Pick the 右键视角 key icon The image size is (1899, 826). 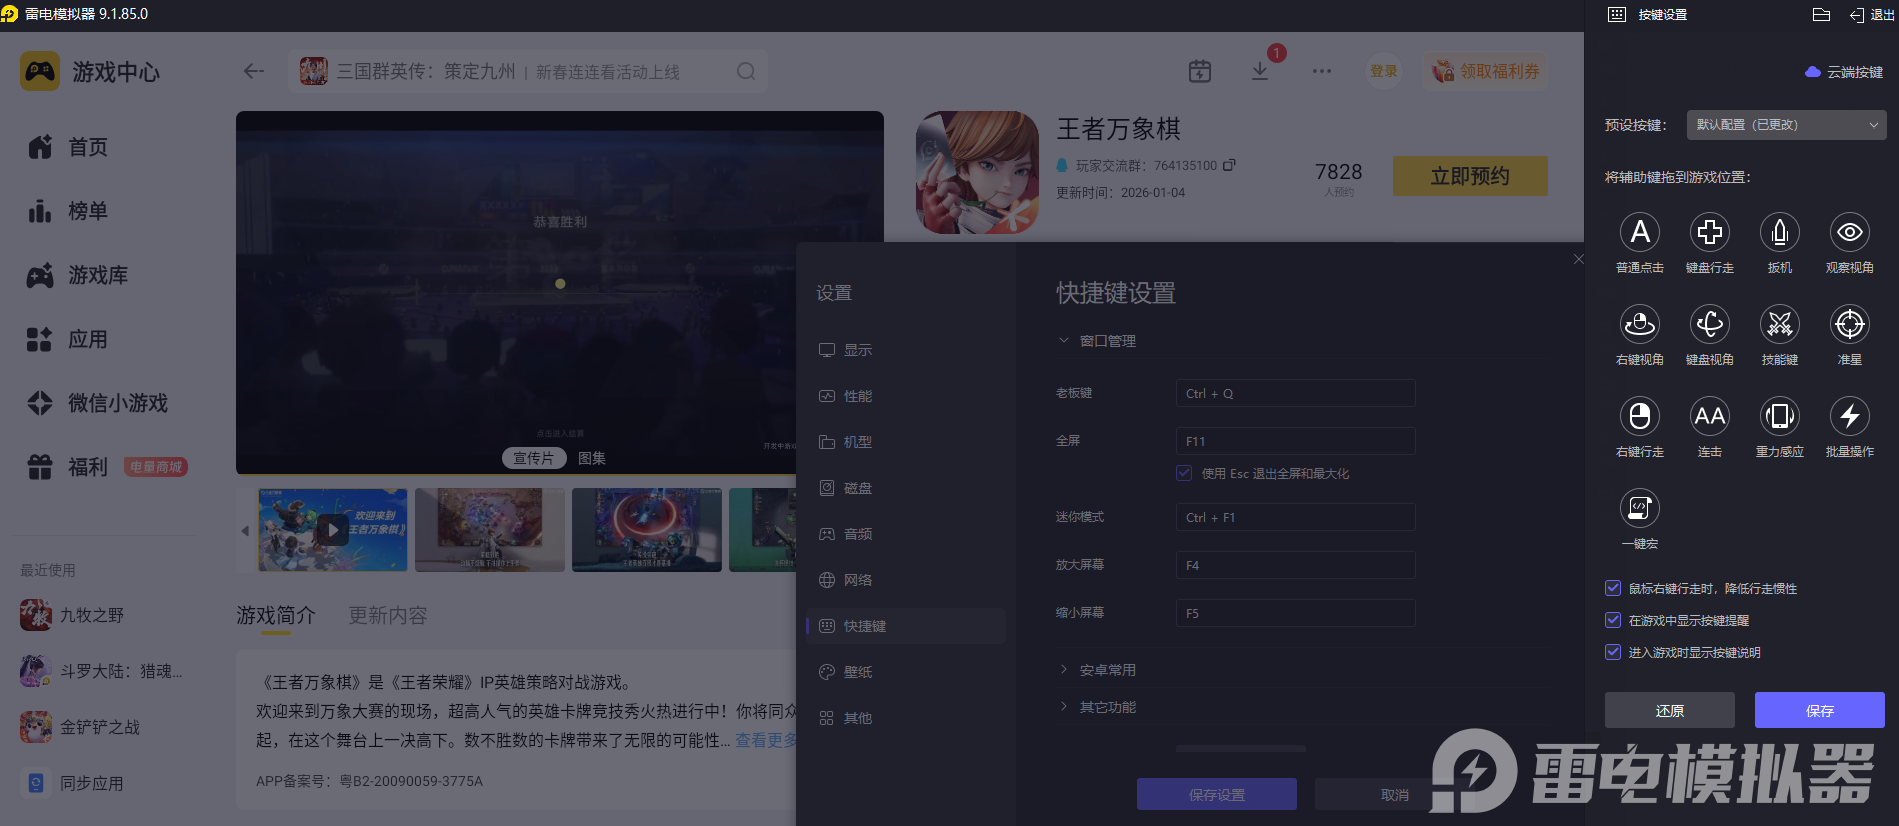(1640, 324)
